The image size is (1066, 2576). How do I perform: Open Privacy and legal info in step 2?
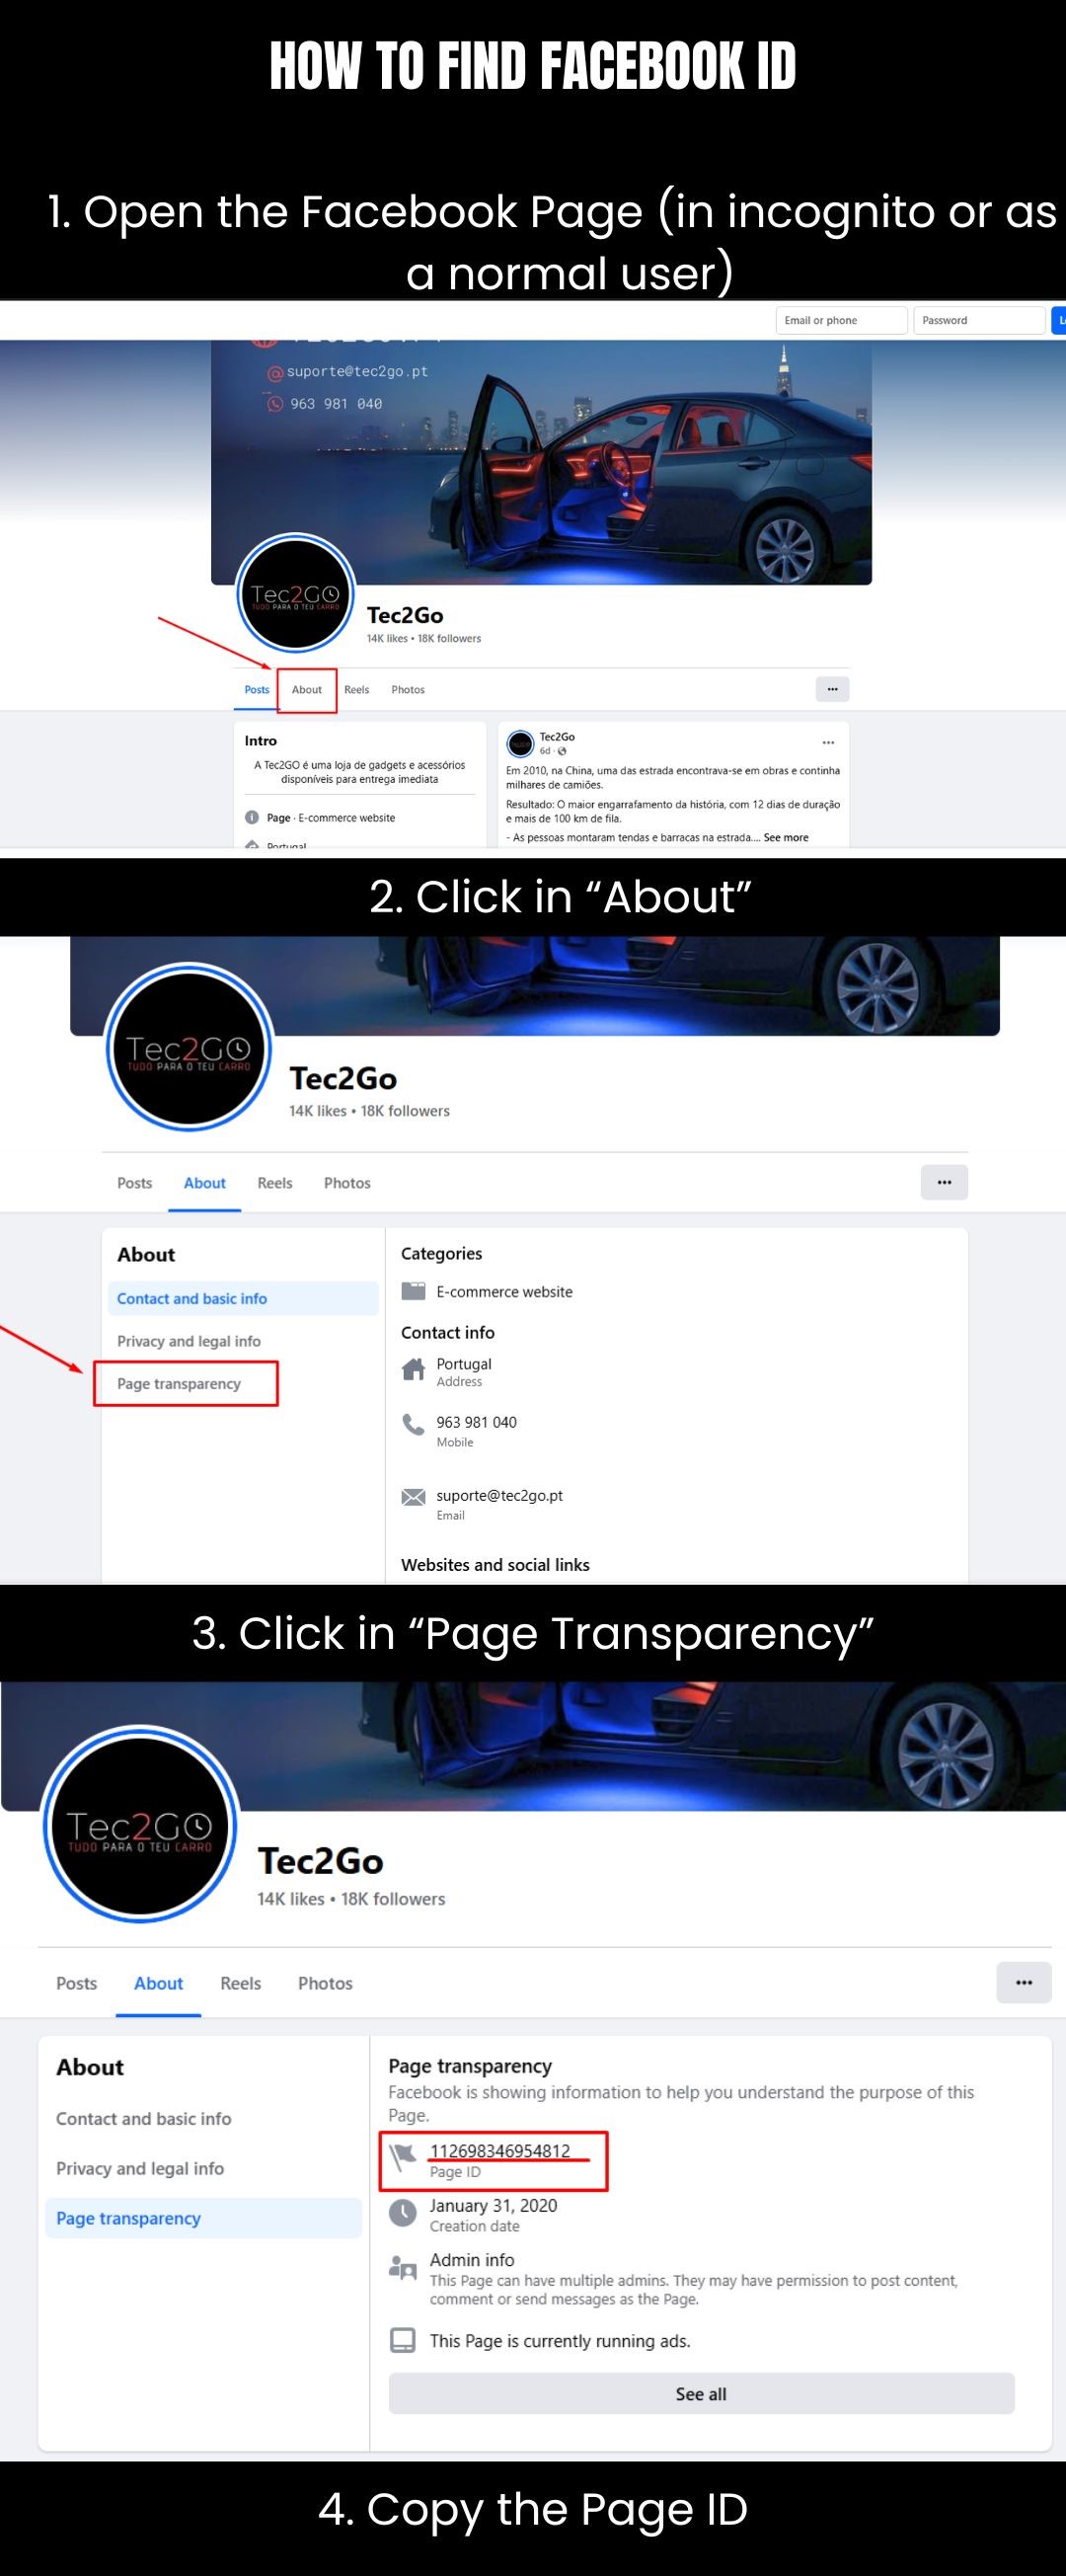189,1341
